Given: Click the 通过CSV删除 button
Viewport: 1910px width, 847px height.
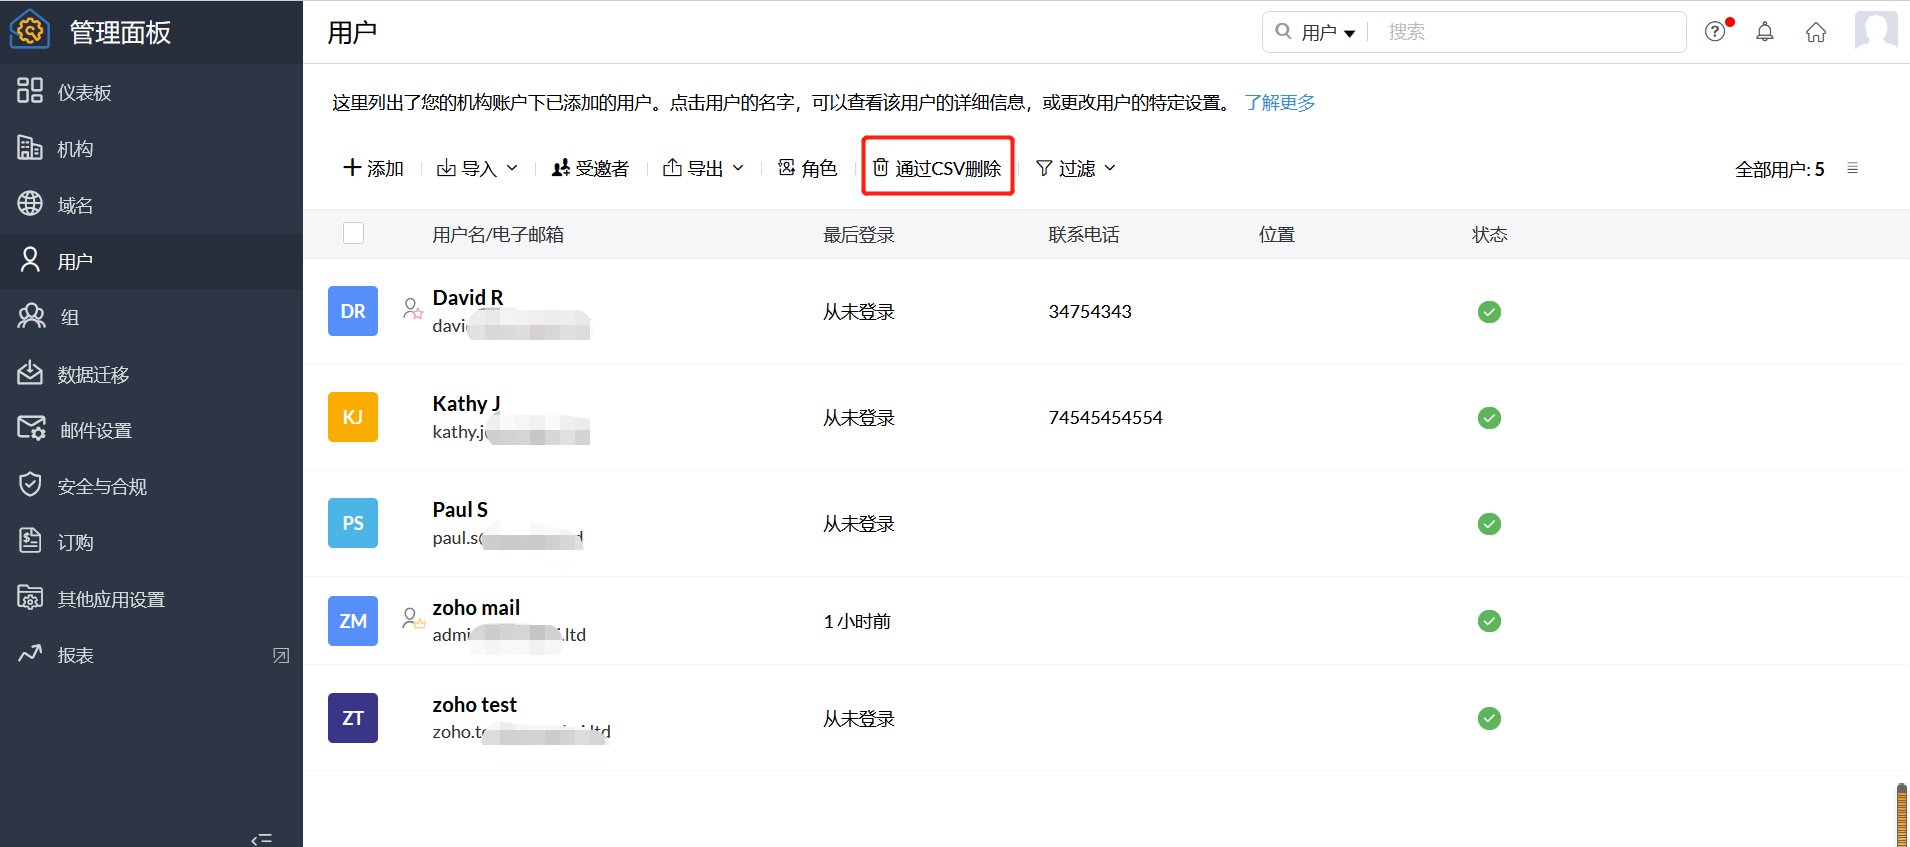Looking at the screenshot, I should (938, 168).
